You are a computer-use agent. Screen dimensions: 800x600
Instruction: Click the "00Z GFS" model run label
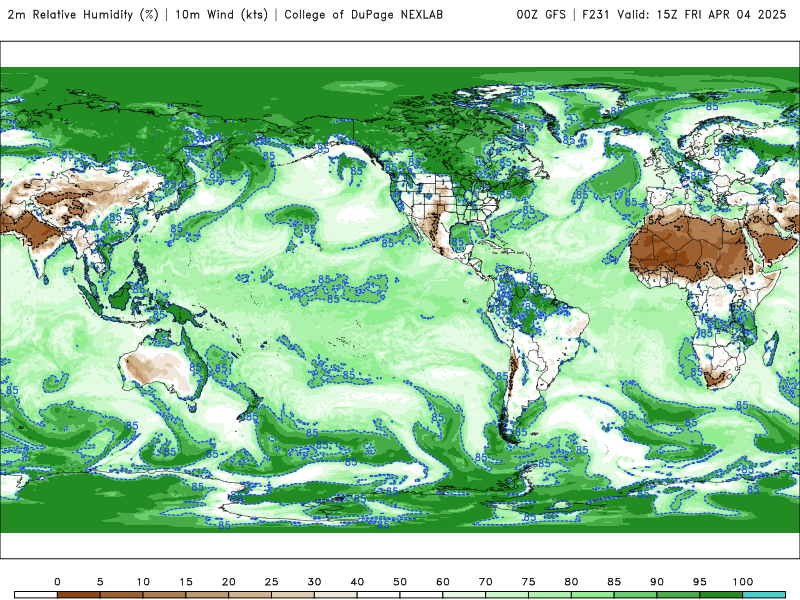click(541, 15)
